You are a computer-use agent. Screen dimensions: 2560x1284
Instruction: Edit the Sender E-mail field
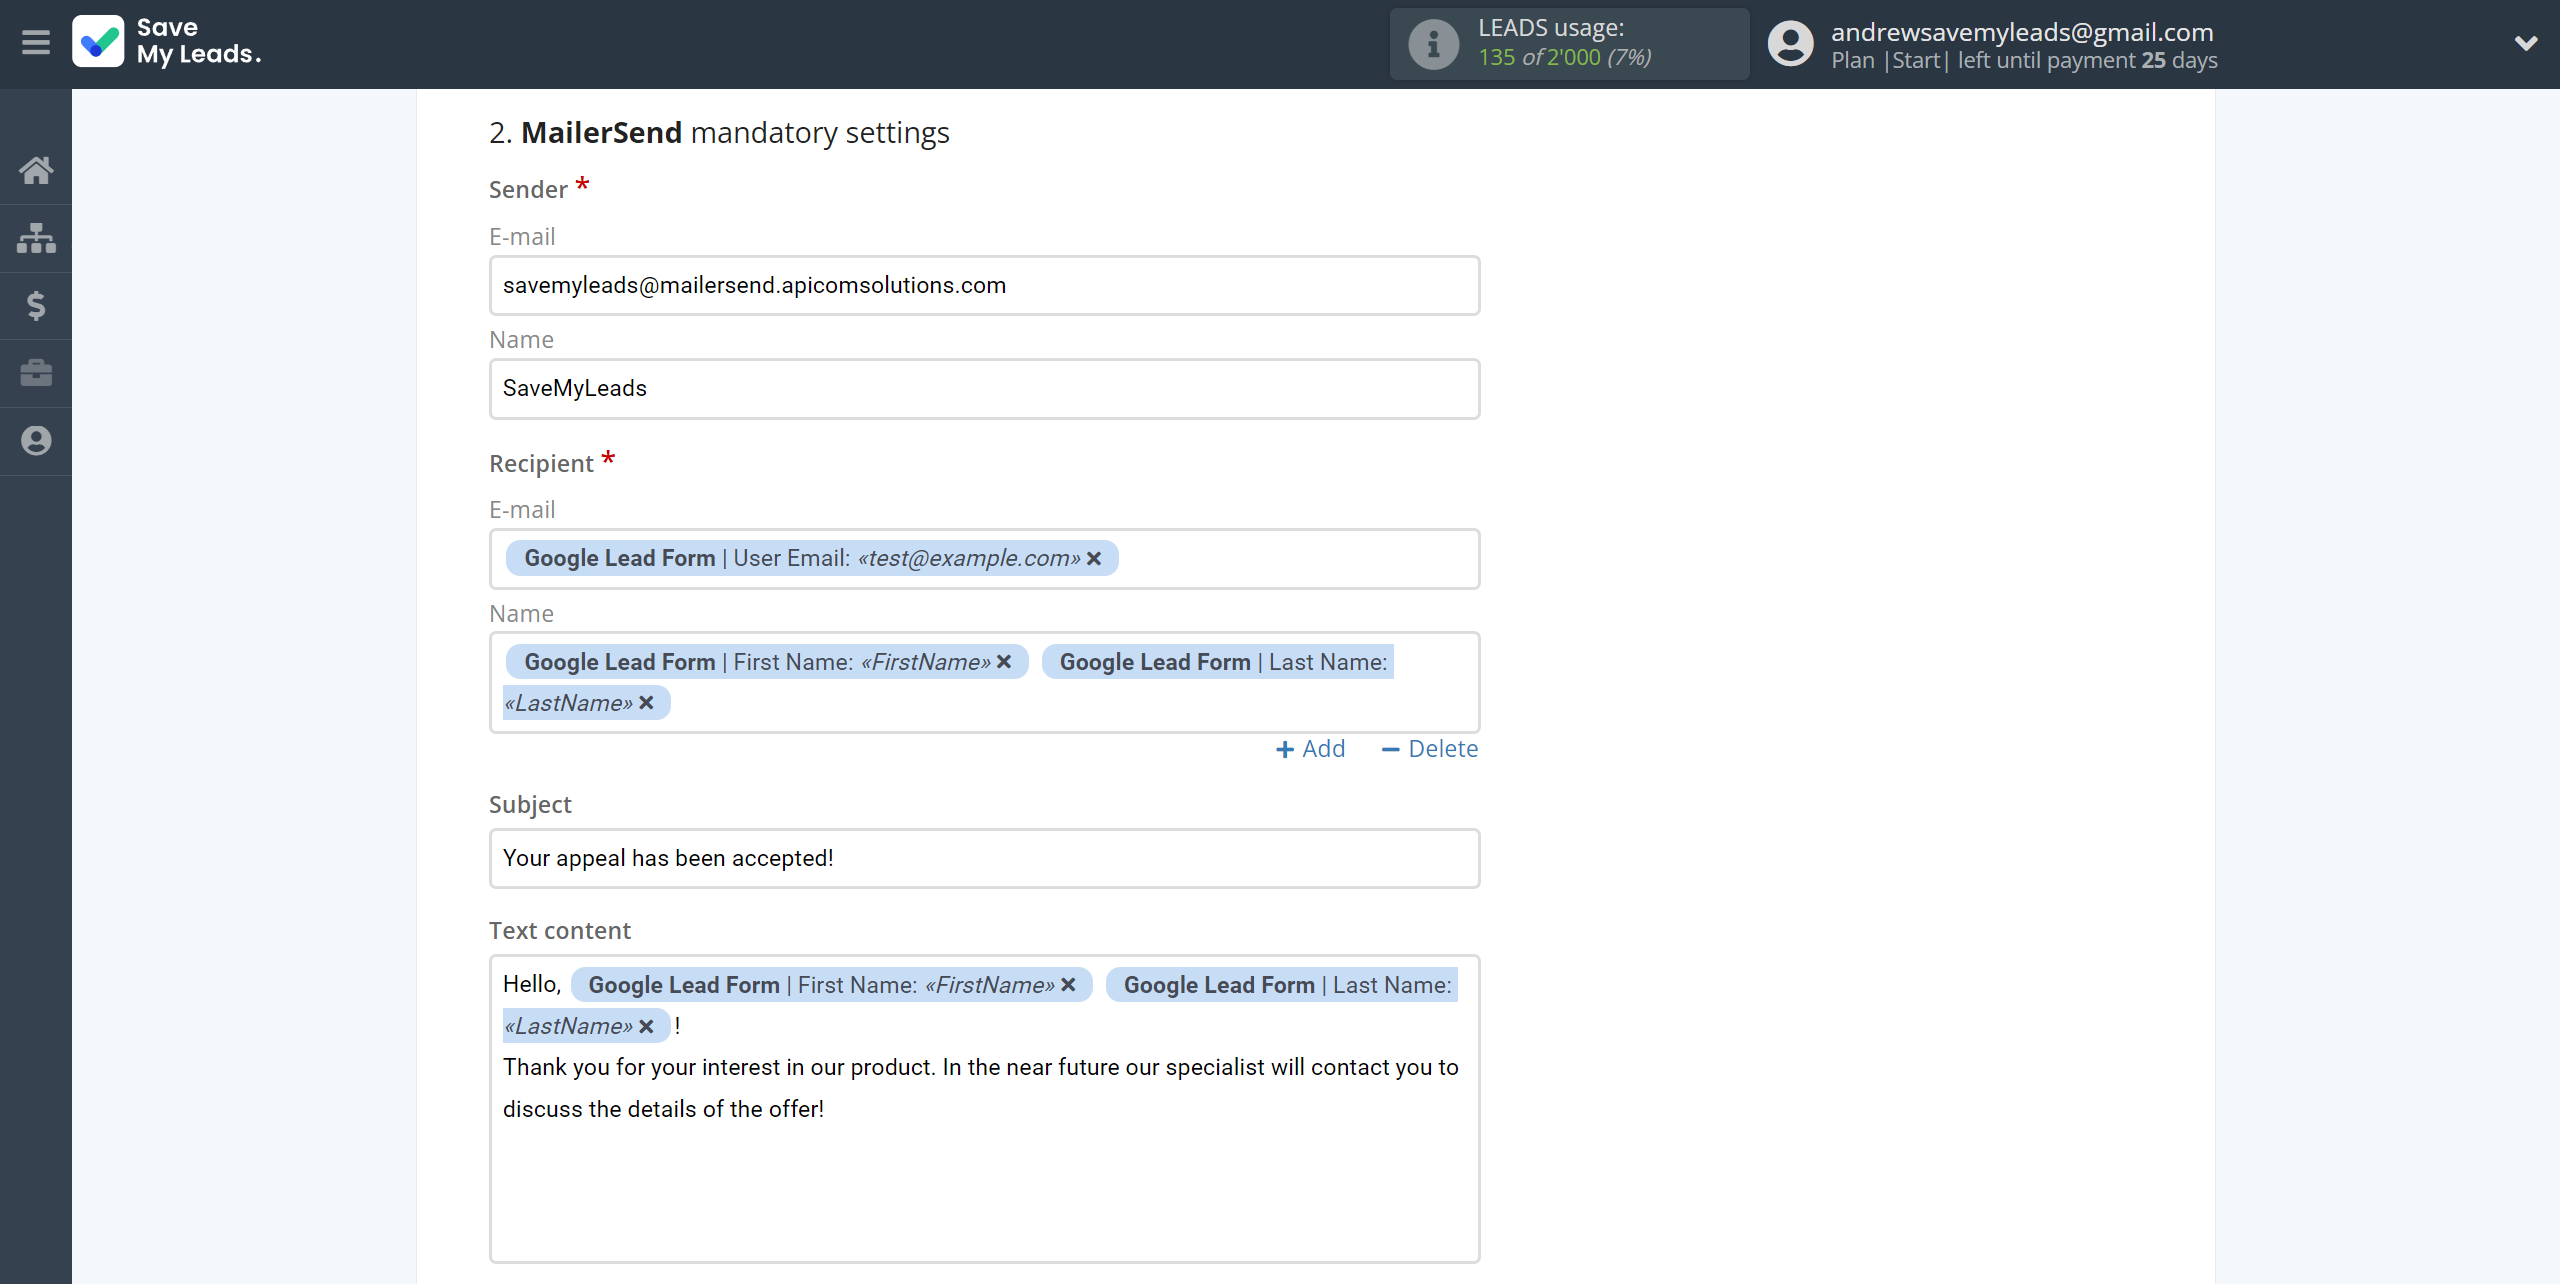(x=984, y=286)
